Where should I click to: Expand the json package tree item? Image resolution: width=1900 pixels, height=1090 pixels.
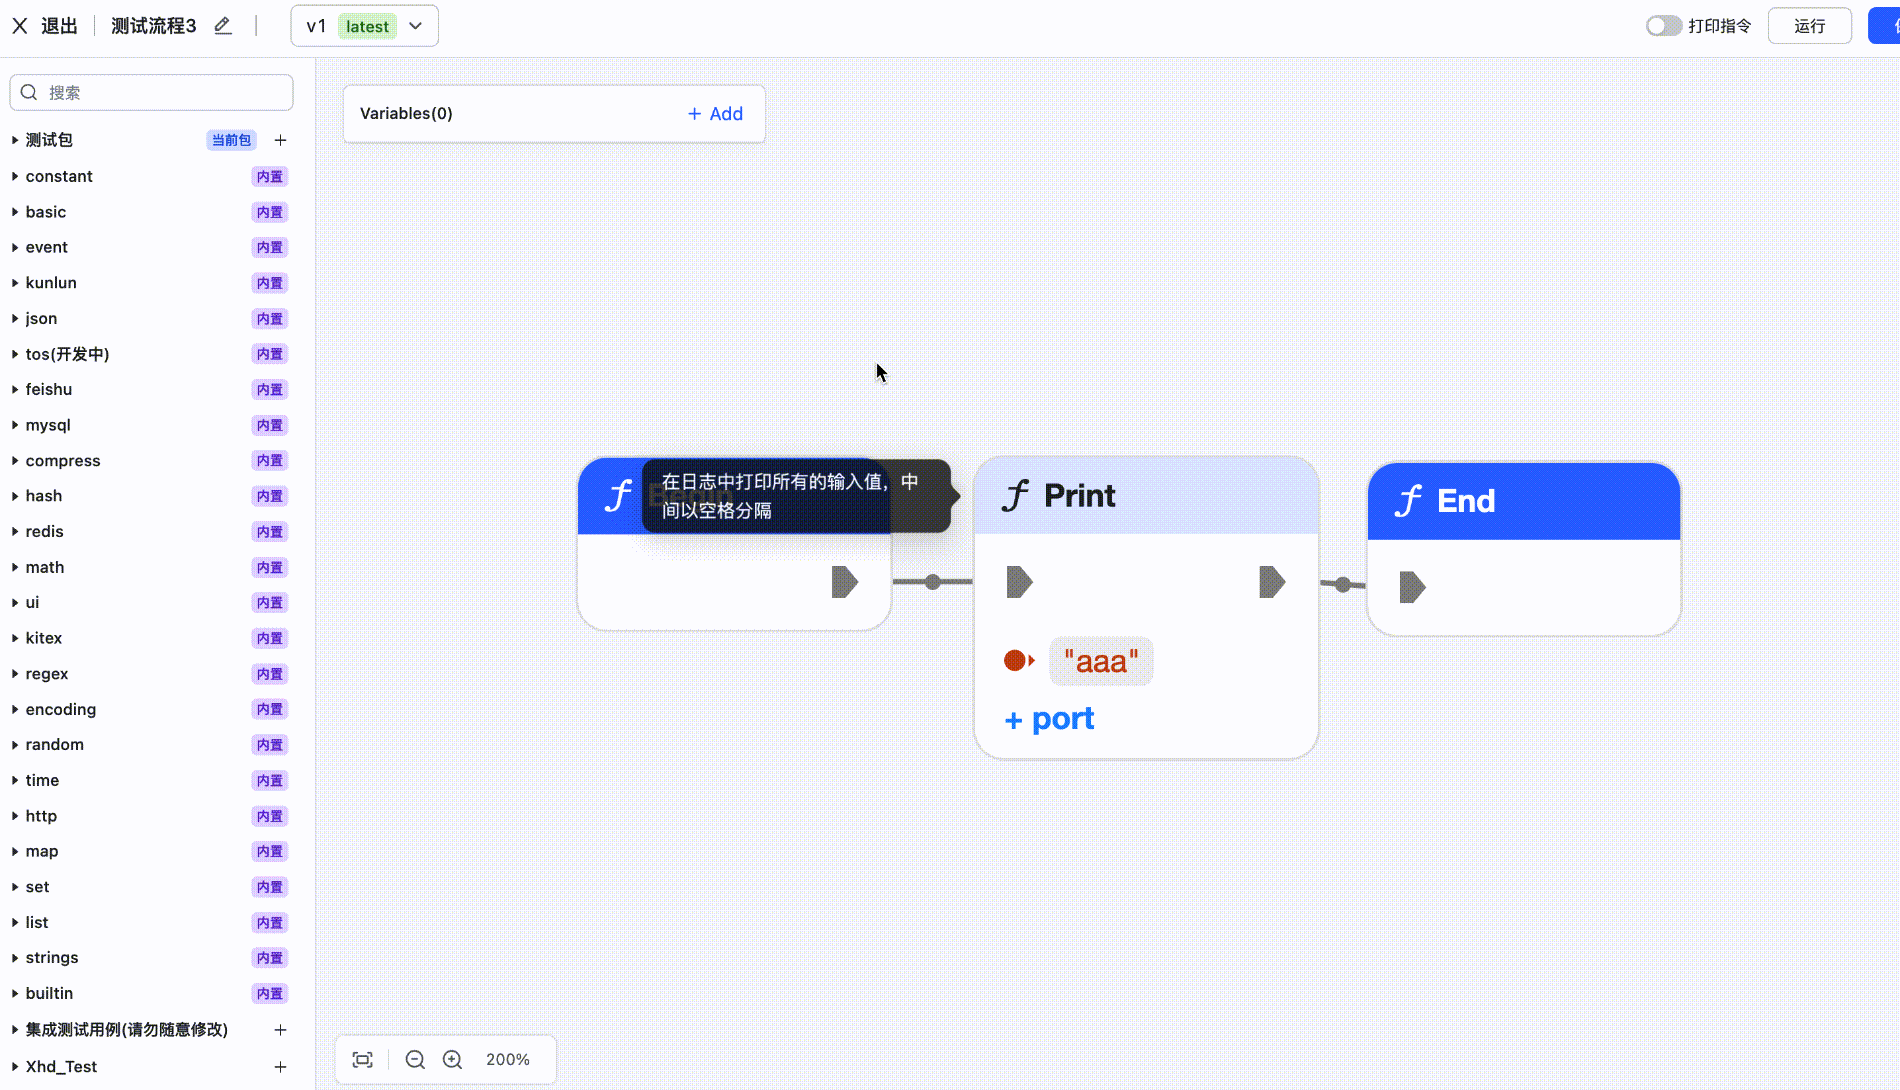[15, 318]
